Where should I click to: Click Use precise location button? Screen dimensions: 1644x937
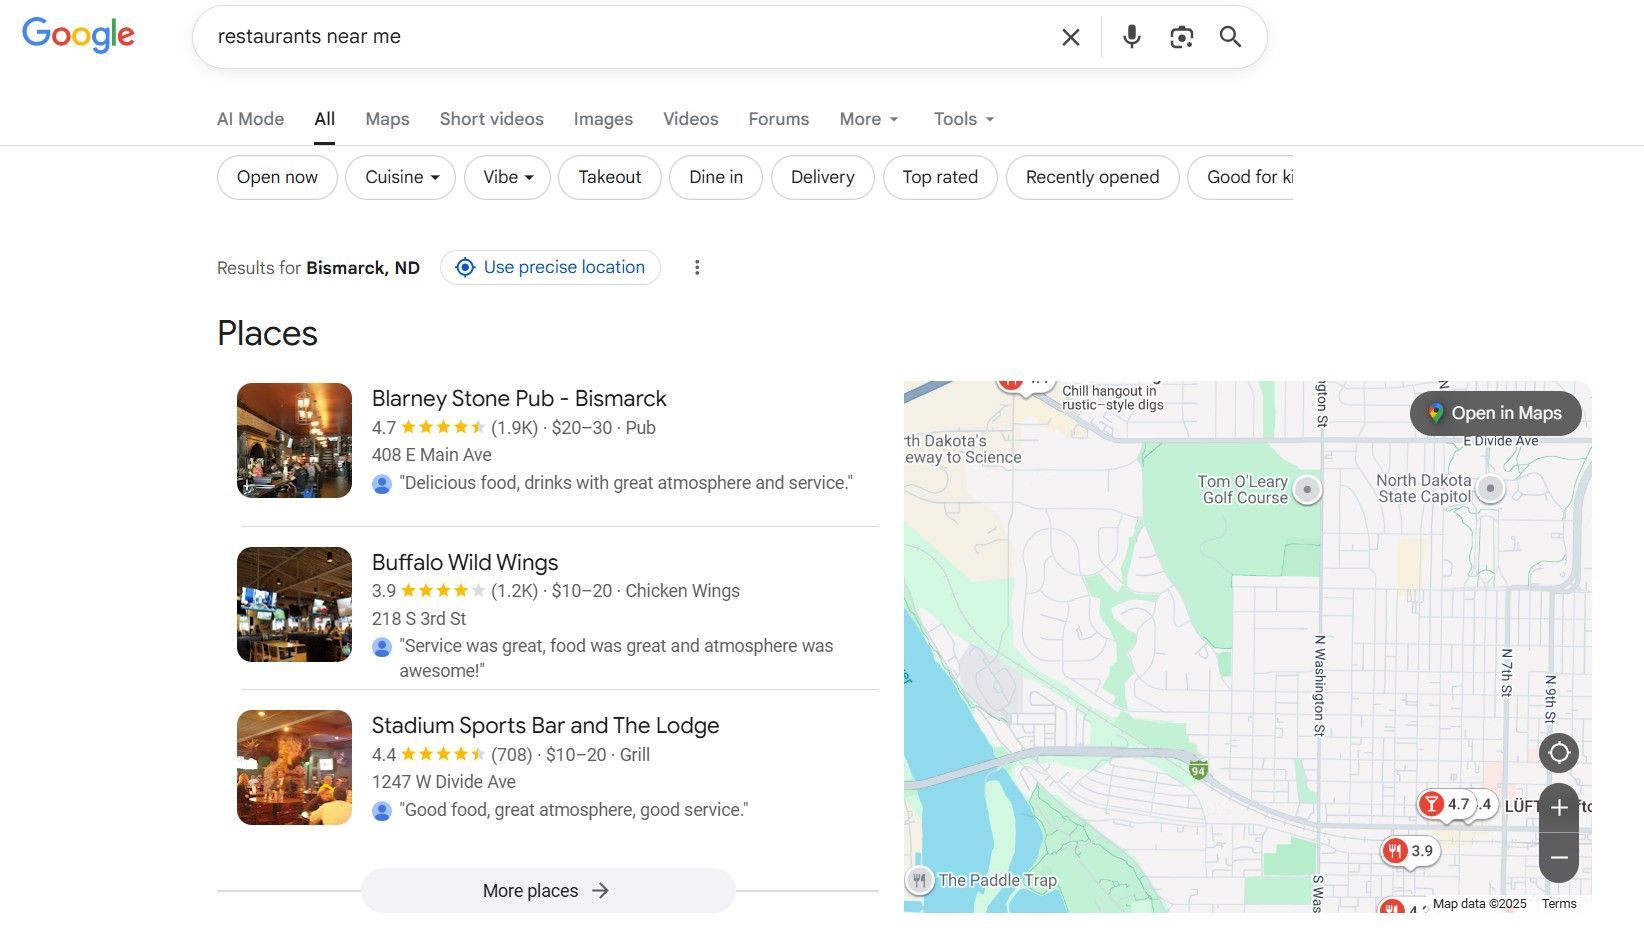click(550, 267)
